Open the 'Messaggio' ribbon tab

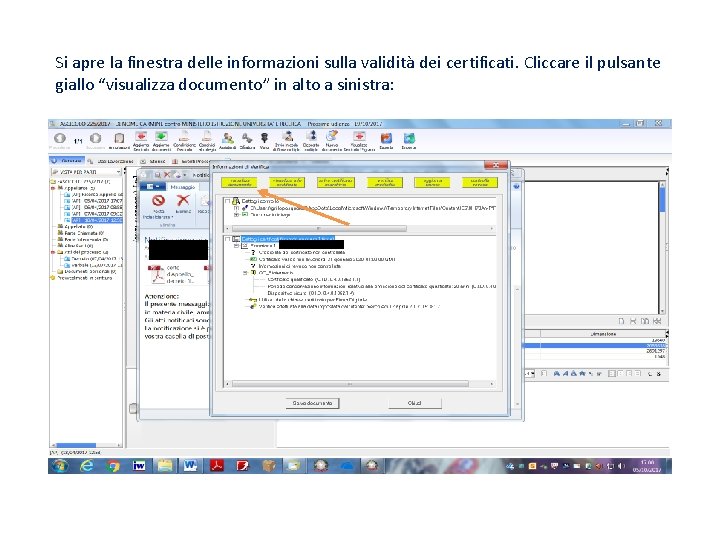pyautogui.click(x=183, y=187)
